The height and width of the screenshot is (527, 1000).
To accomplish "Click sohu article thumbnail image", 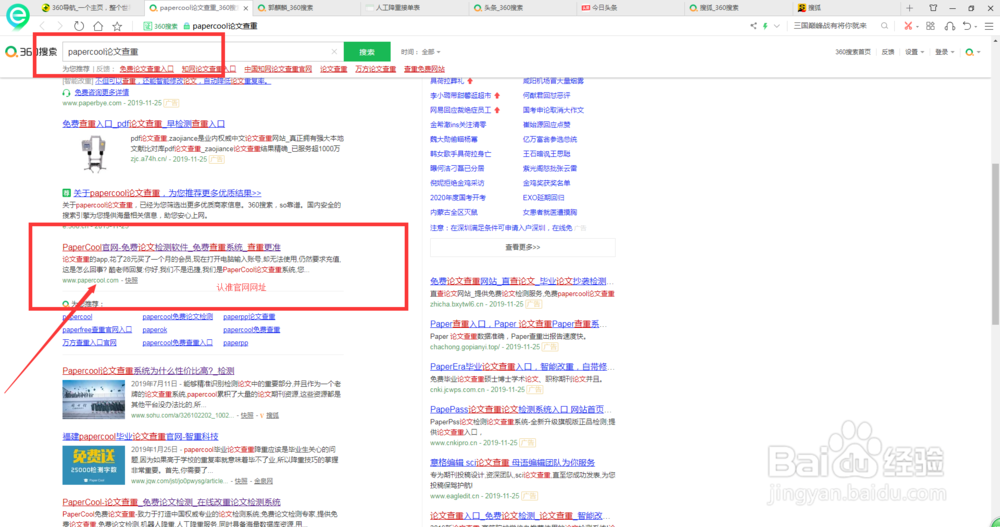I will coord(94,399).
